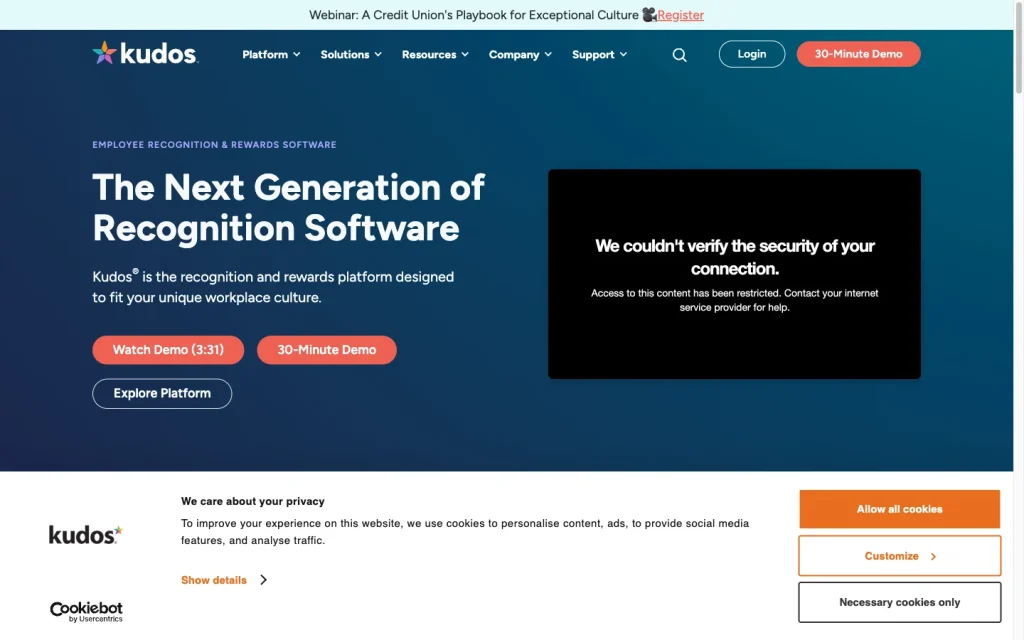Expand the Solutions menu
The height and width of the screenshot is (640, 1024).
351,54
